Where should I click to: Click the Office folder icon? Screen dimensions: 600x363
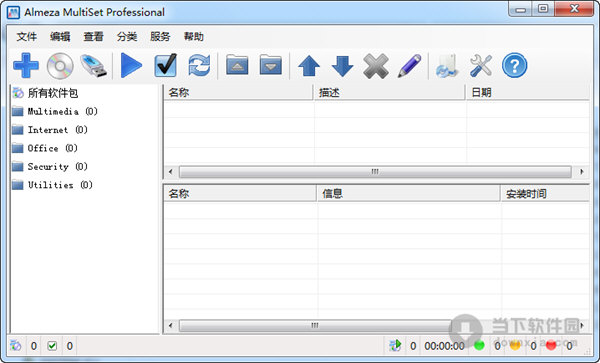[18, 148]
